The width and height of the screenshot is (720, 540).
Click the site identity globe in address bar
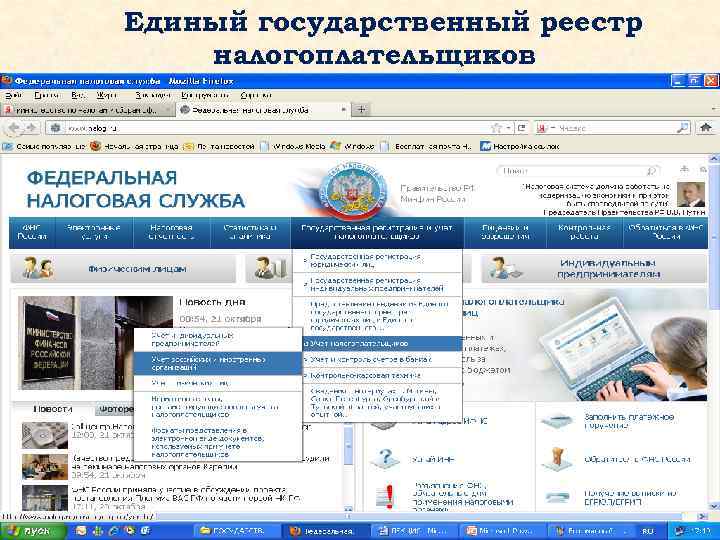(x=56, y=128)
